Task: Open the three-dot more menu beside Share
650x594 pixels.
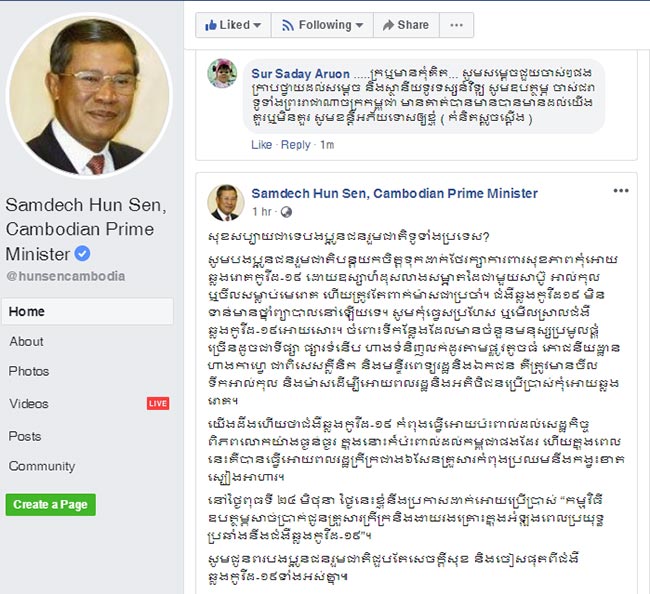Action: coord(456,25)
